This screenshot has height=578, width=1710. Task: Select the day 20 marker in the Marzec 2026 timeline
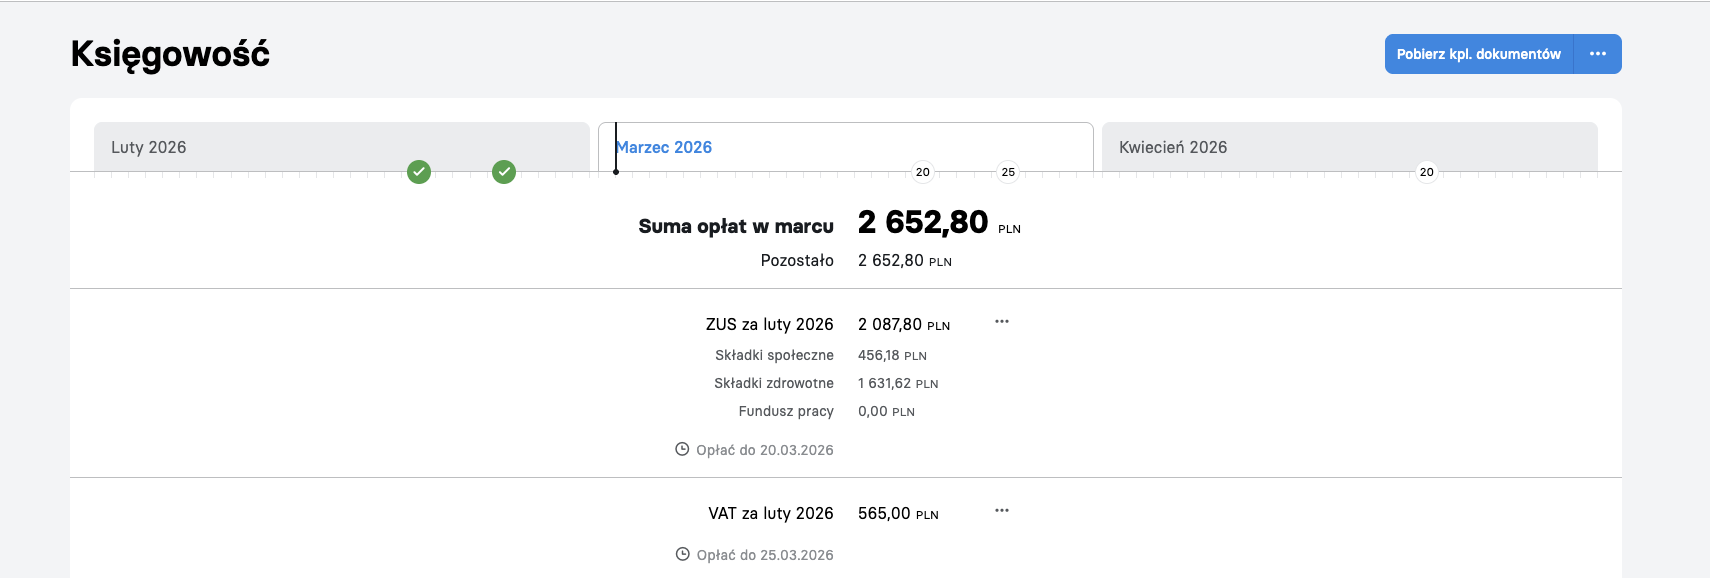923,172
